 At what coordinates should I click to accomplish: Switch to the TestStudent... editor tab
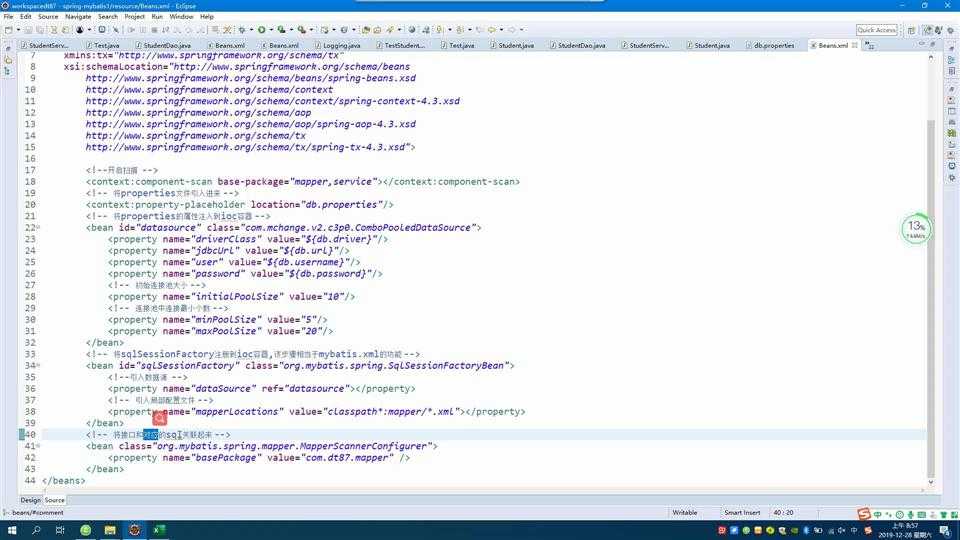coord(400,45)
